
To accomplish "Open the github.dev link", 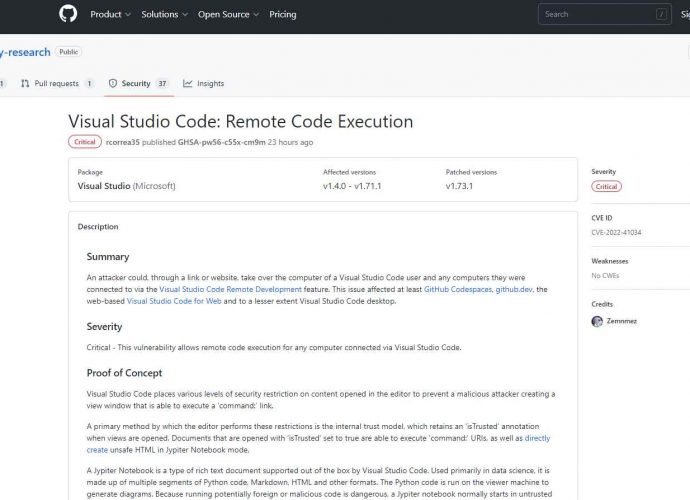I will point(514,289).
